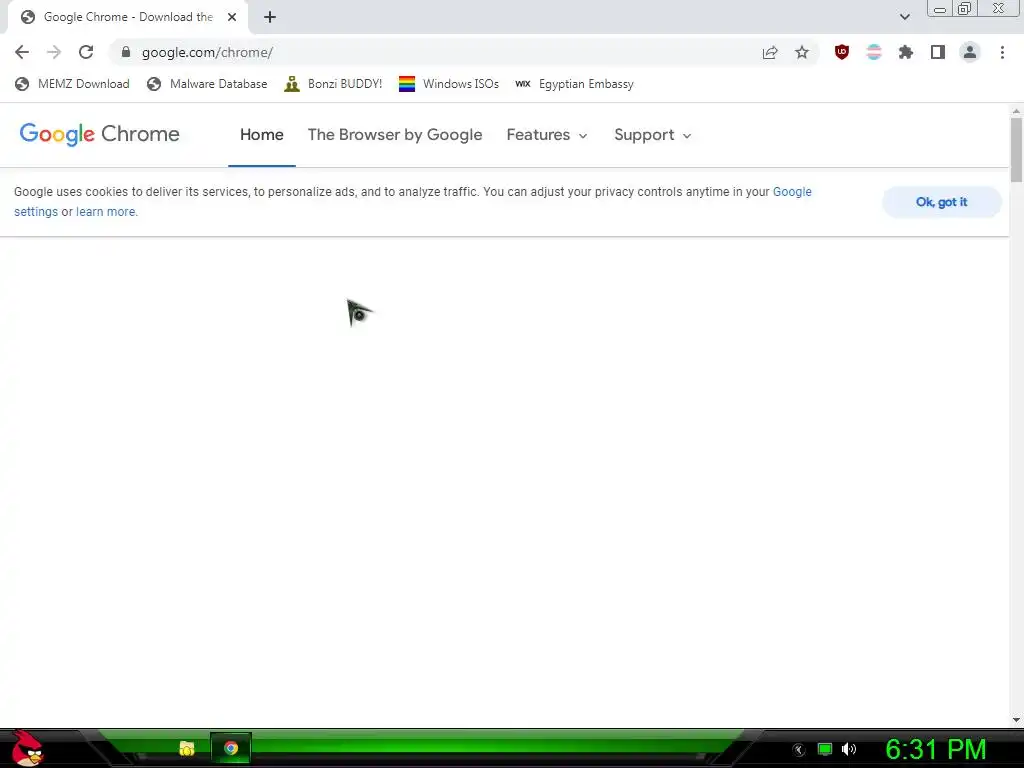This screenshot has height=768, width=1024.
Task: View site info via the lock icon
Action: [x=126, y=52]
